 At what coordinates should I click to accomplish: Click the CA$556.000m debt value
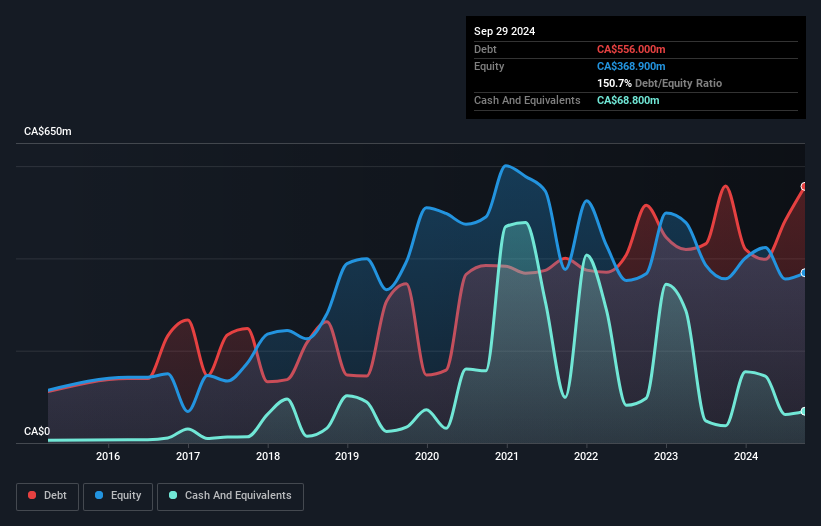[631, 49]
